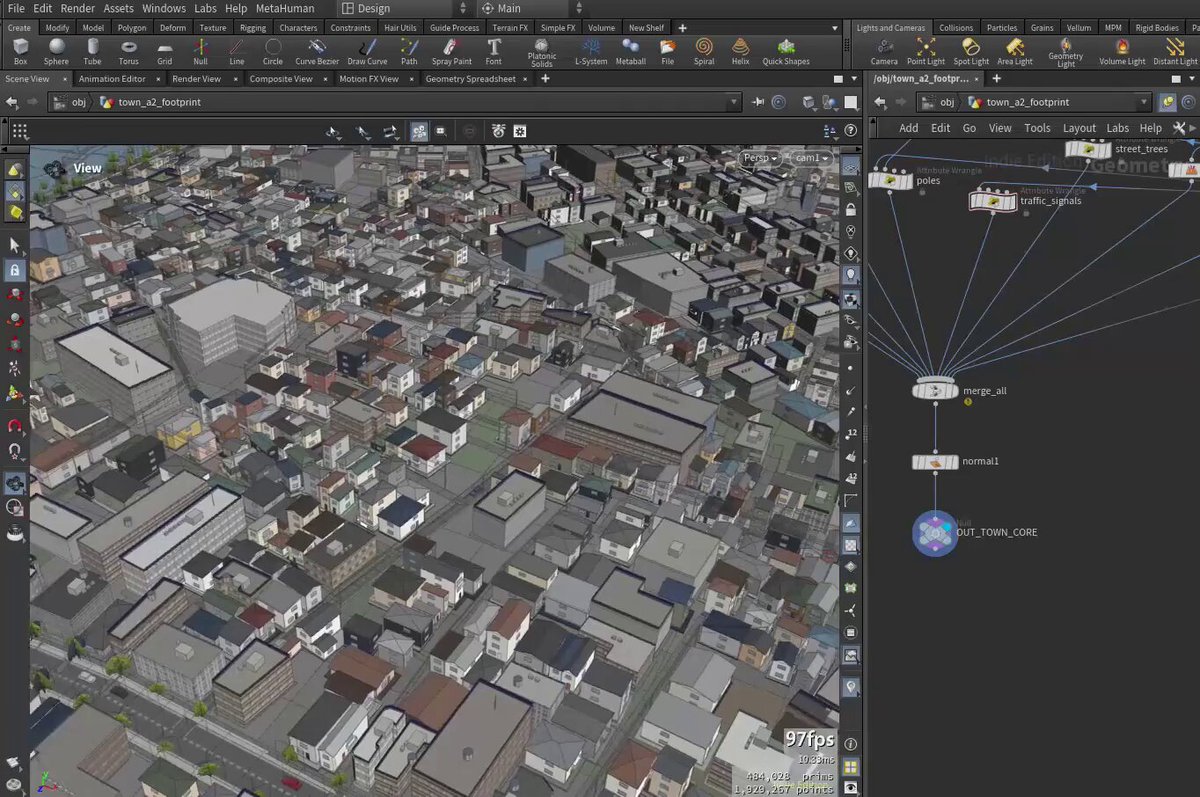Add a Camera from Lights and Cameras shelf
This screenshot has height=797, width=1200.
[884, 51]
